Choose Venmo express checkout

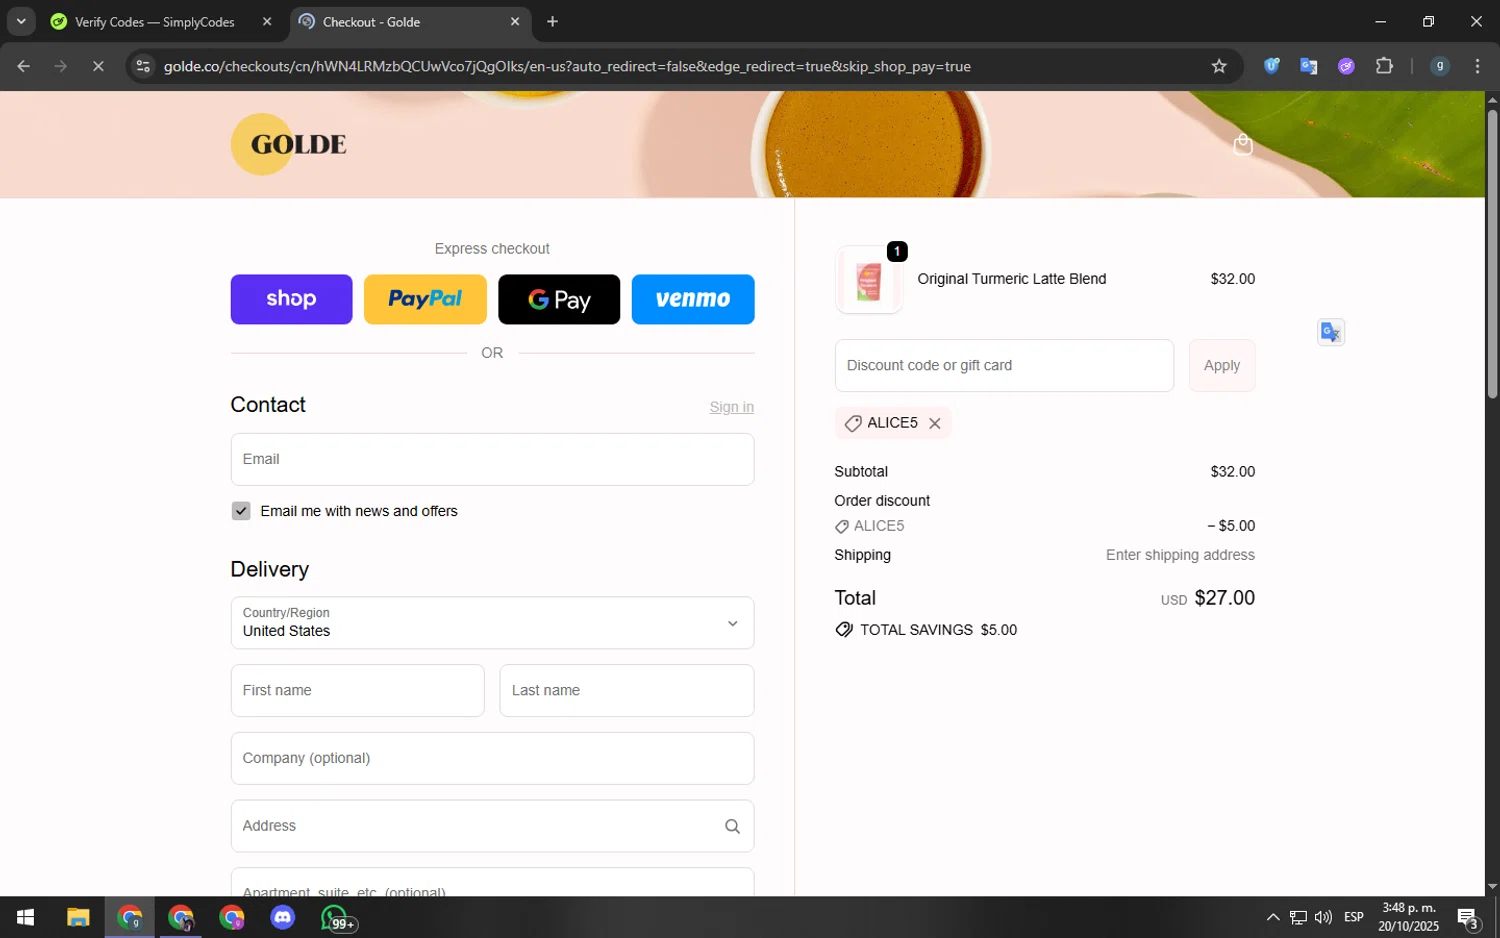(x=693, y=299)
